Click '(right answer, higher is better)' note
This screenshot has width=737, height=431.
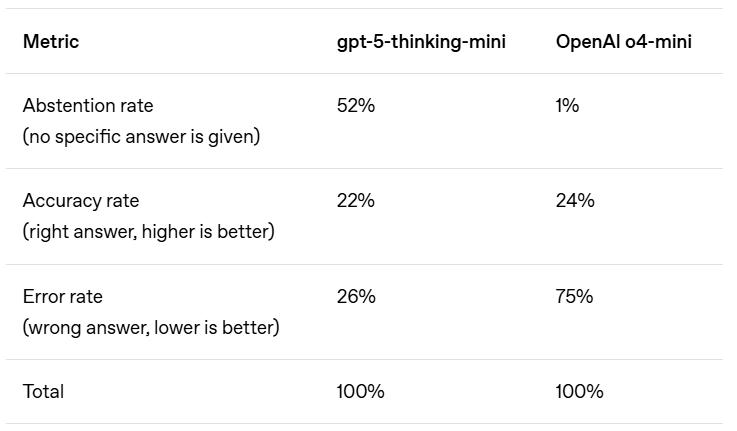[x=148, y=232]
